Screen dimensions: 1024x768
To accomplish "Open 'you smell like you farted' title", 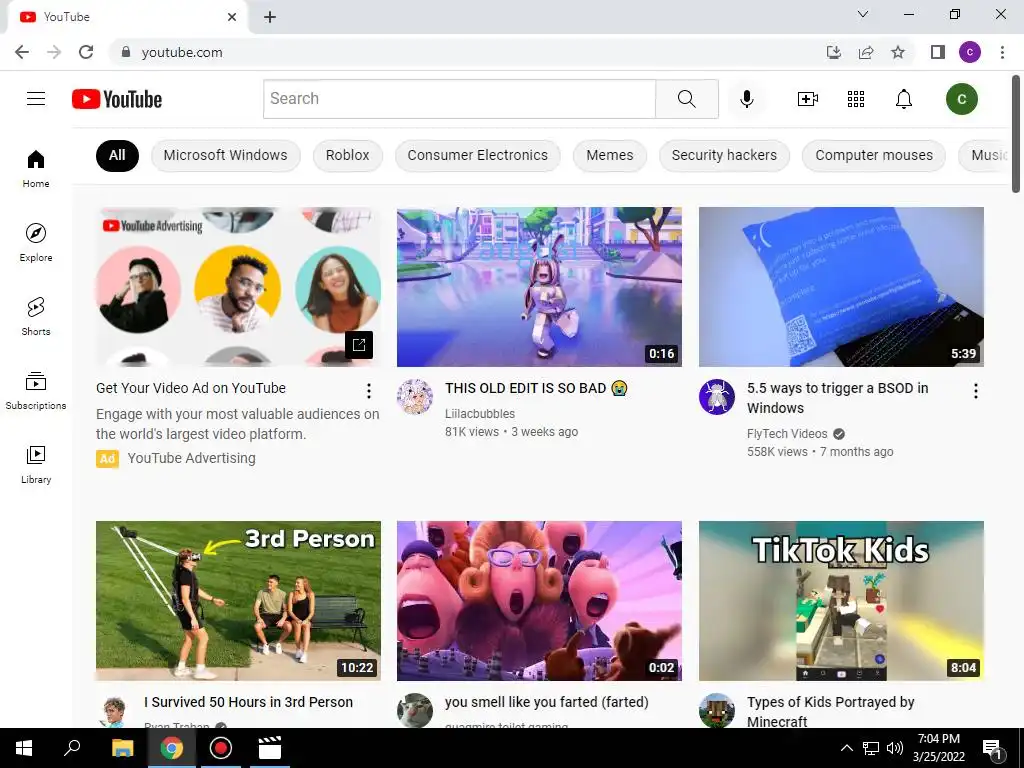I will (x=547, y=702).
